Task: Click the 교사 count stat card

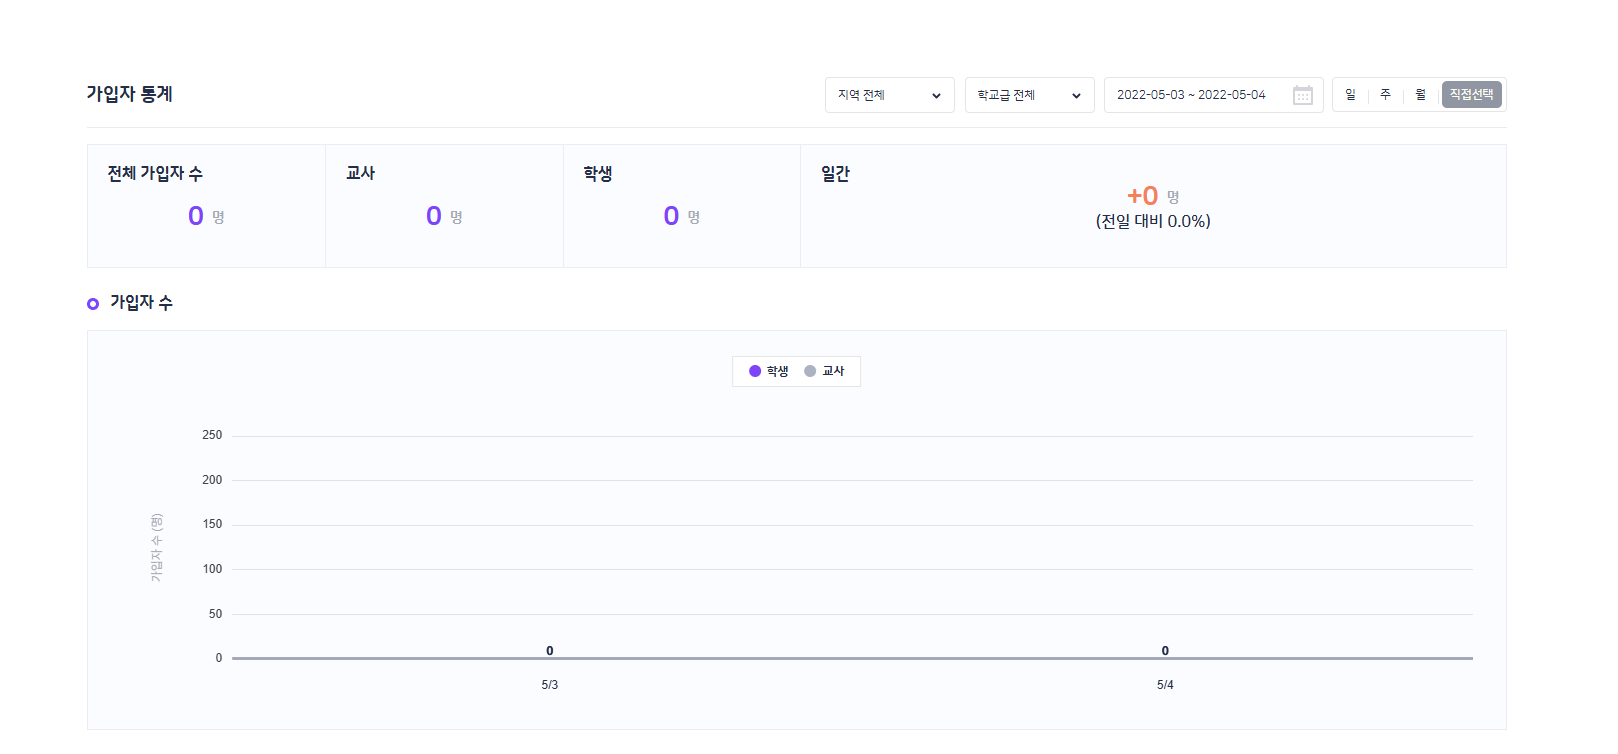Action: point(444,206)
